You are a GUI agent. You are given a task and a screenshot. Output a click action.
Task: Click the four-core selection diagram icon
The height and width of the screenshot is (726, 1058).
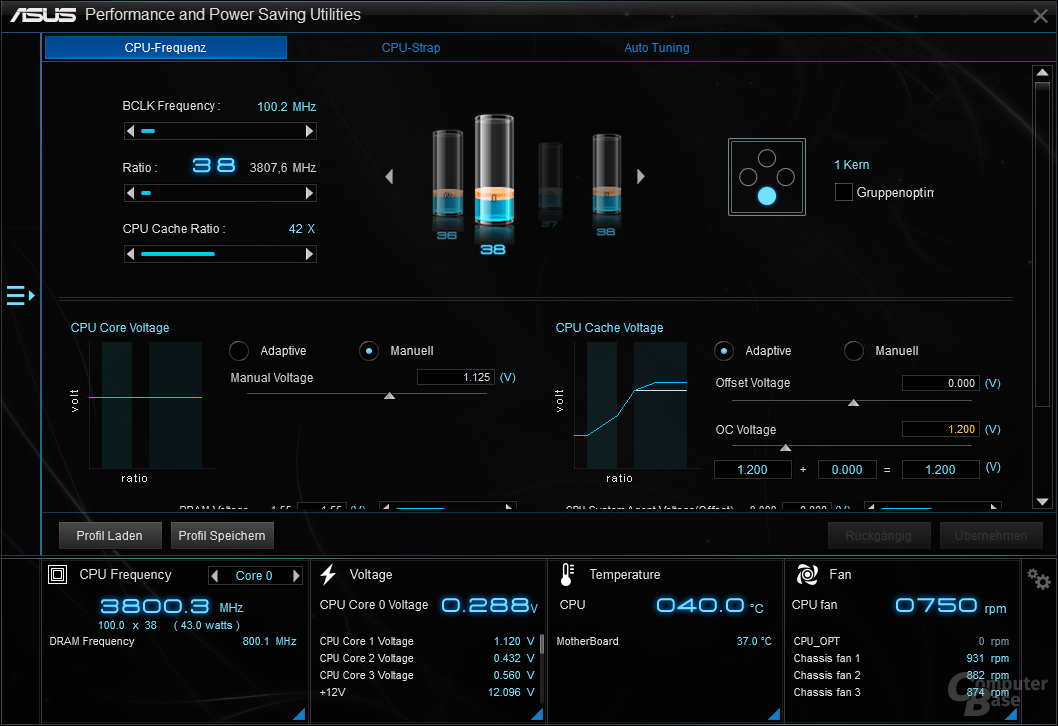766,177
